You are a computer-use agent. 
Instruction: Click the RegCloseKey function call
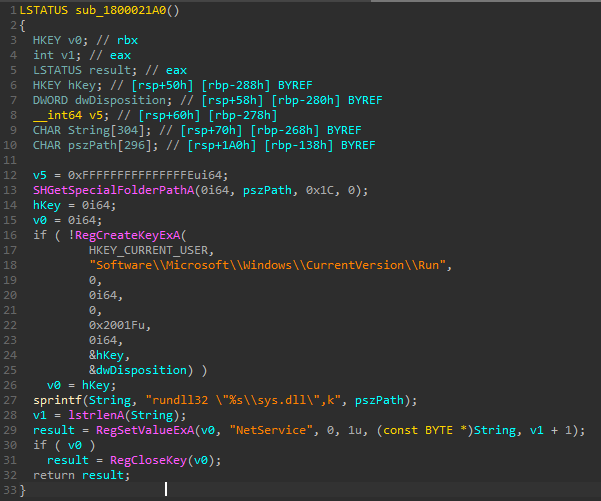[x=148, y=460]
